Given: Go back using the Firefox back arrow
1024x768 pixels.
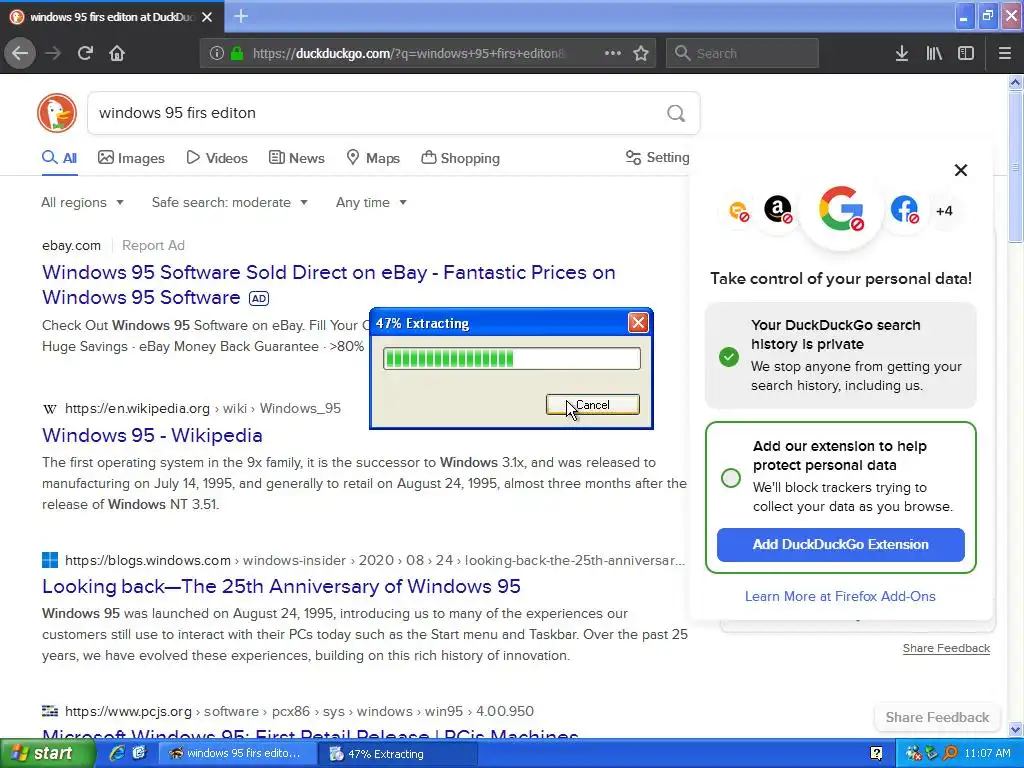Looking at the screenshot, I should (20, 53).
